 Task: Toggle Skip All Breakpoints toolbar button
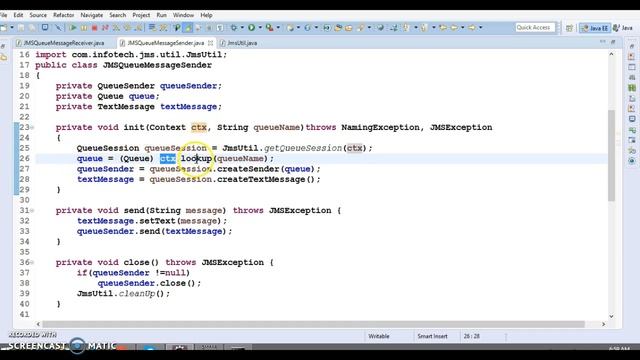tap(58, 28)
